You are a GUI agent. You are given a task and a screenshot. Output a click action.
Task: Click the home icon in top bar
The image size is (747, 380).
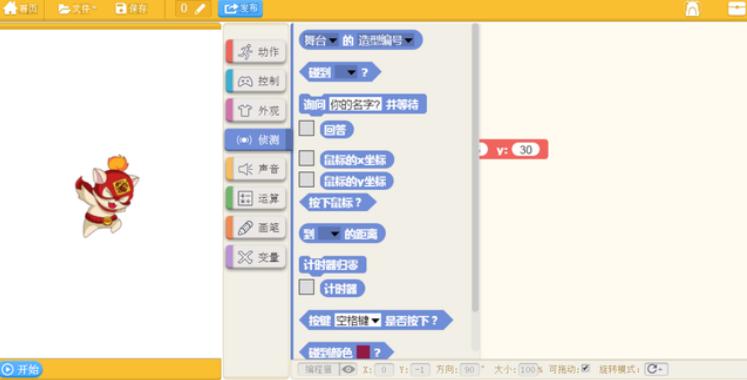pyautogui.click(x=20, y=9)
